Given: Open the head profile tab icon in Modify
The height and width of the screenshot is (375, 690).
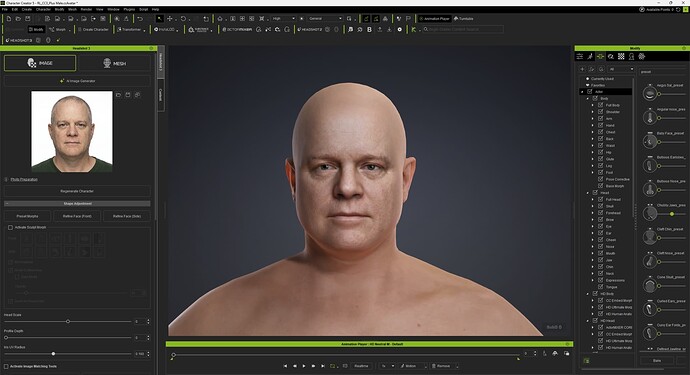Looking at the screenshot, I should pyautogui.click(x=631, y=56).
